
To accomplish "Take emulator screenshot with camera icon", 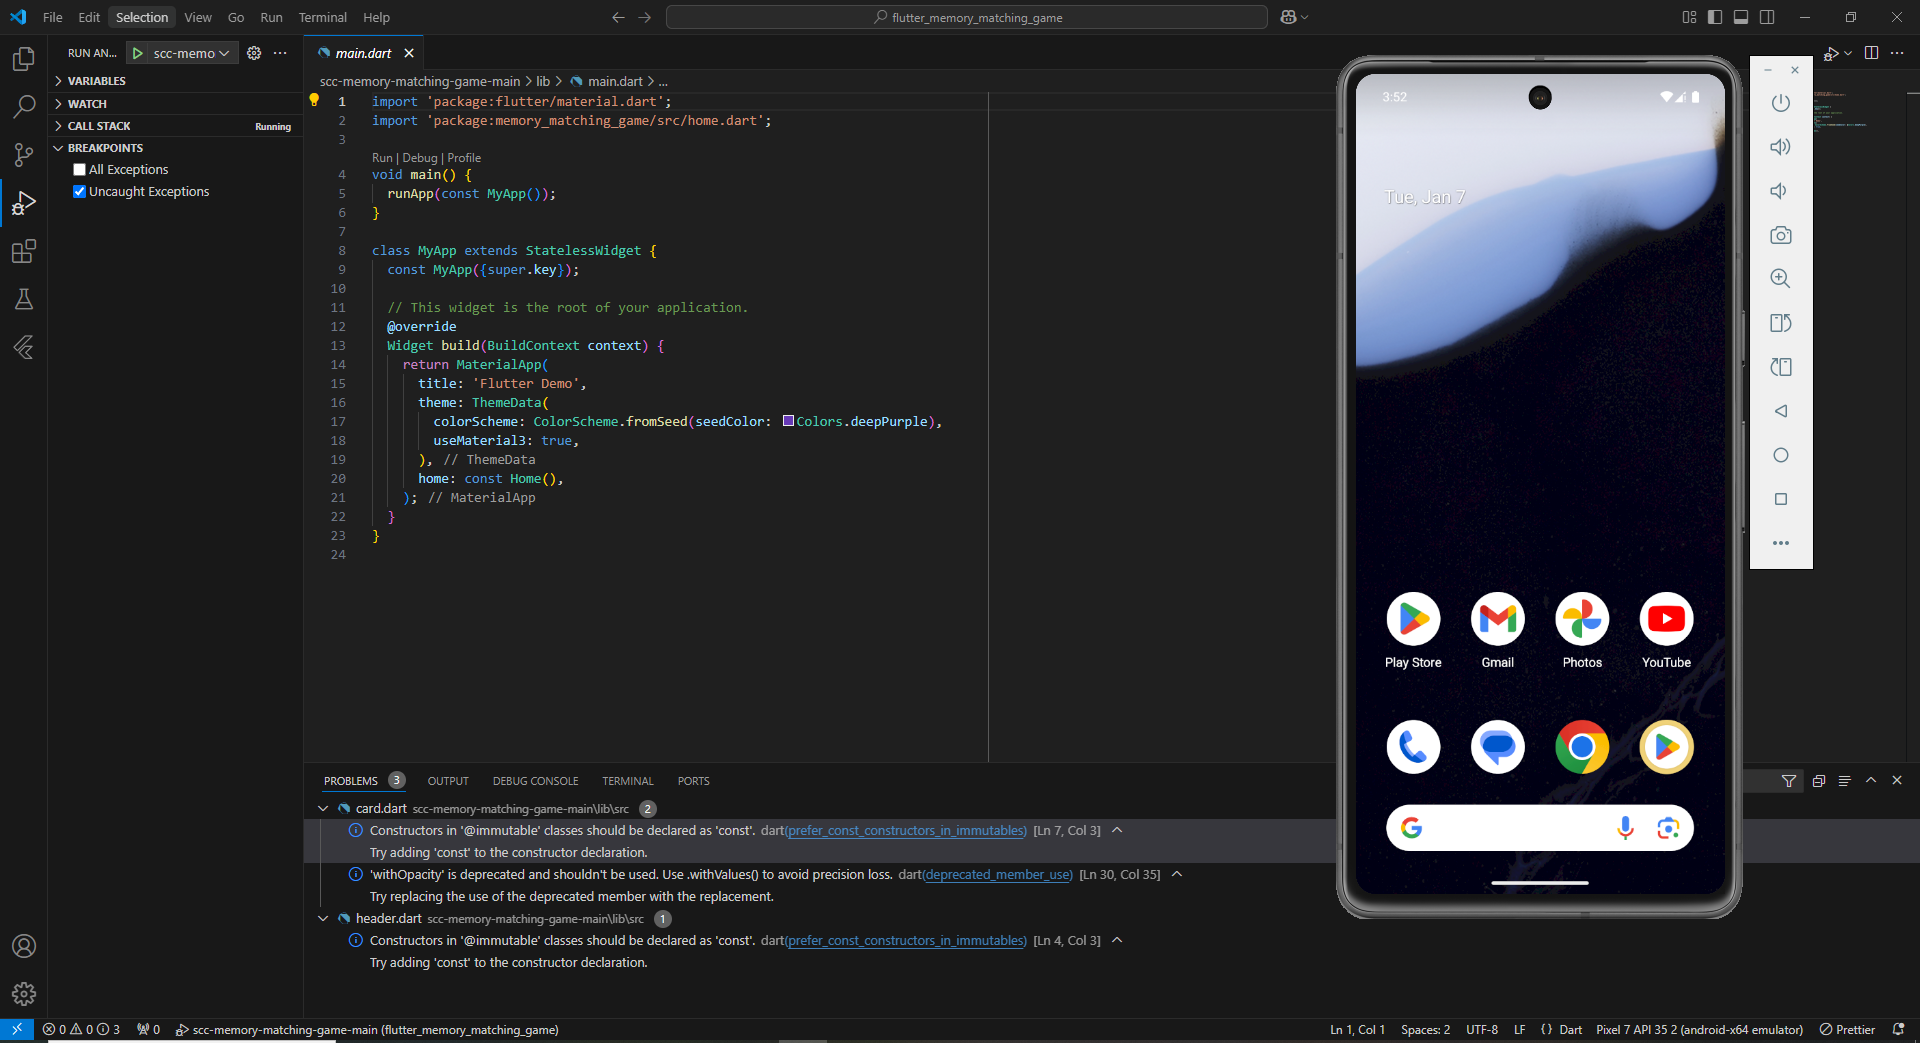I will tap(1781, 235).
